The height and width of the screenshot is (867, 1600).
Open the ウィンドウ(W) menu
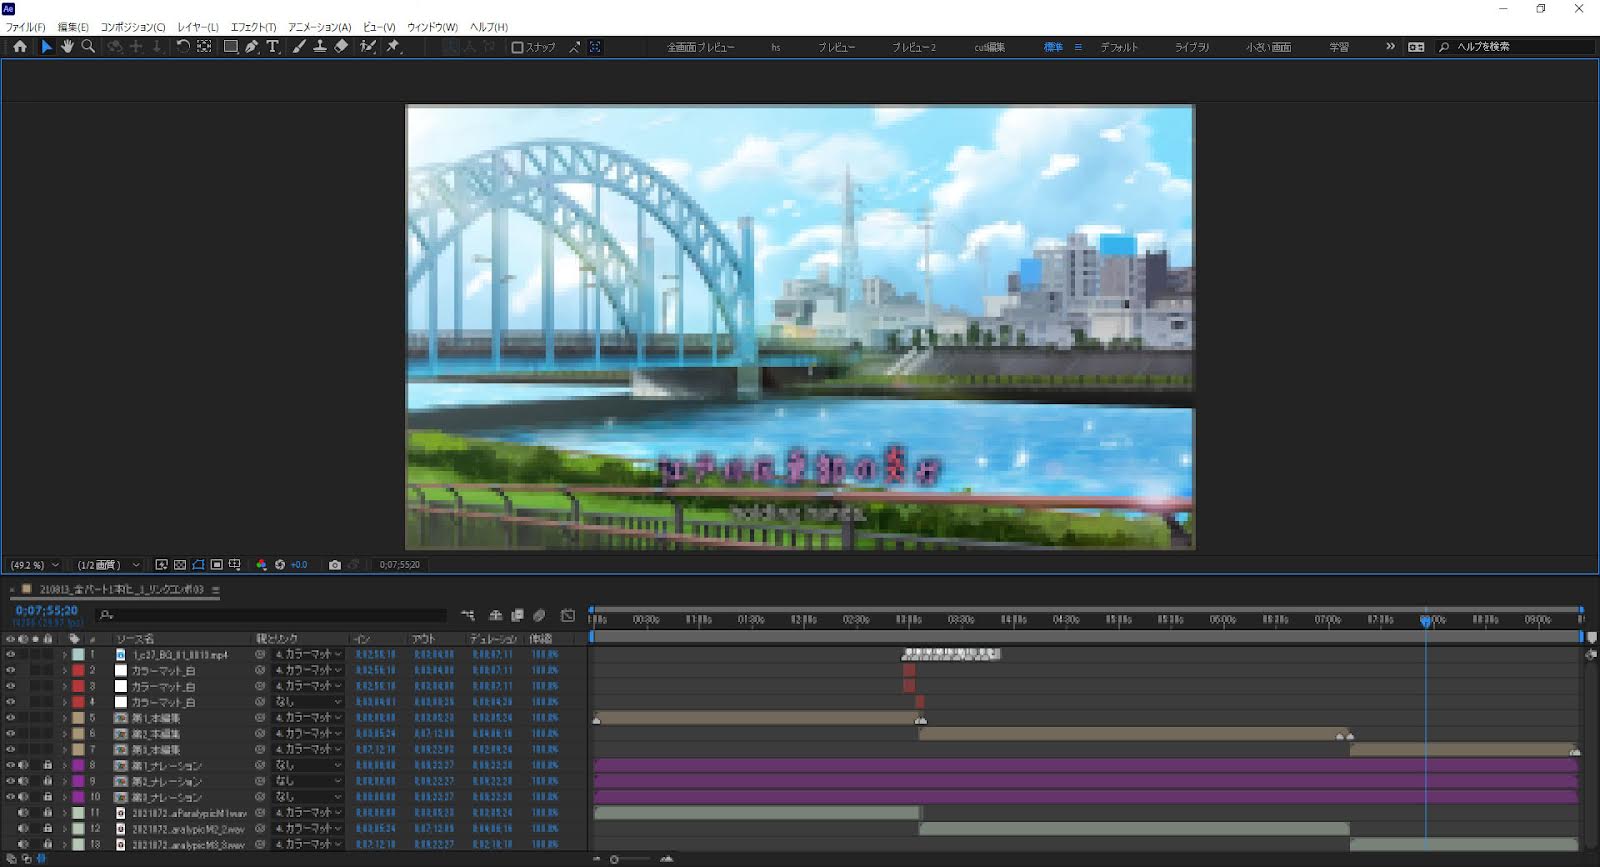click(x=432, y=27)
